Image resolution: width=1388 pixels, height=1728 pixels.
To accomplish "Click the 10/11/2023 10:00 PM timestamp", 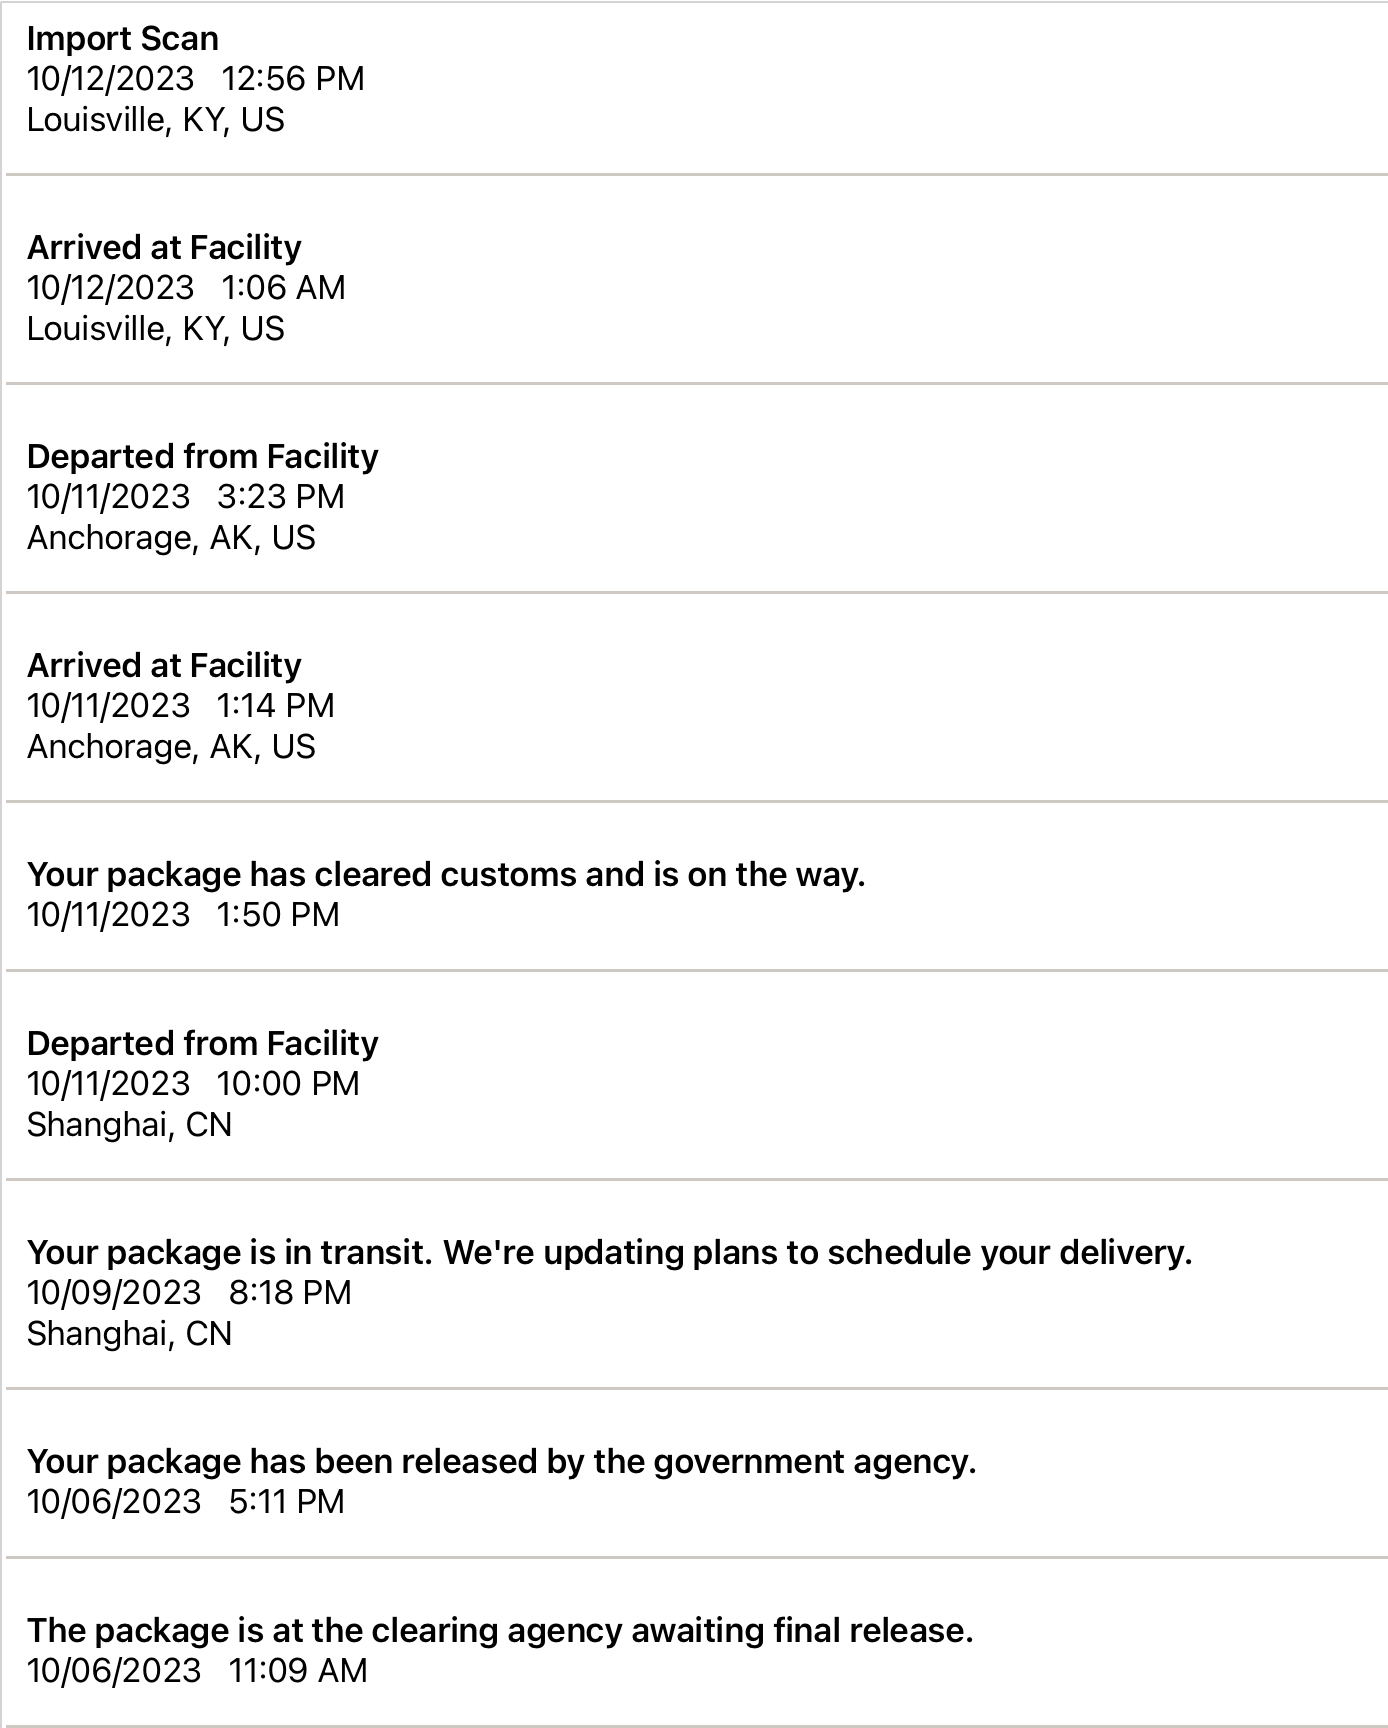I will pos(193,1084).
